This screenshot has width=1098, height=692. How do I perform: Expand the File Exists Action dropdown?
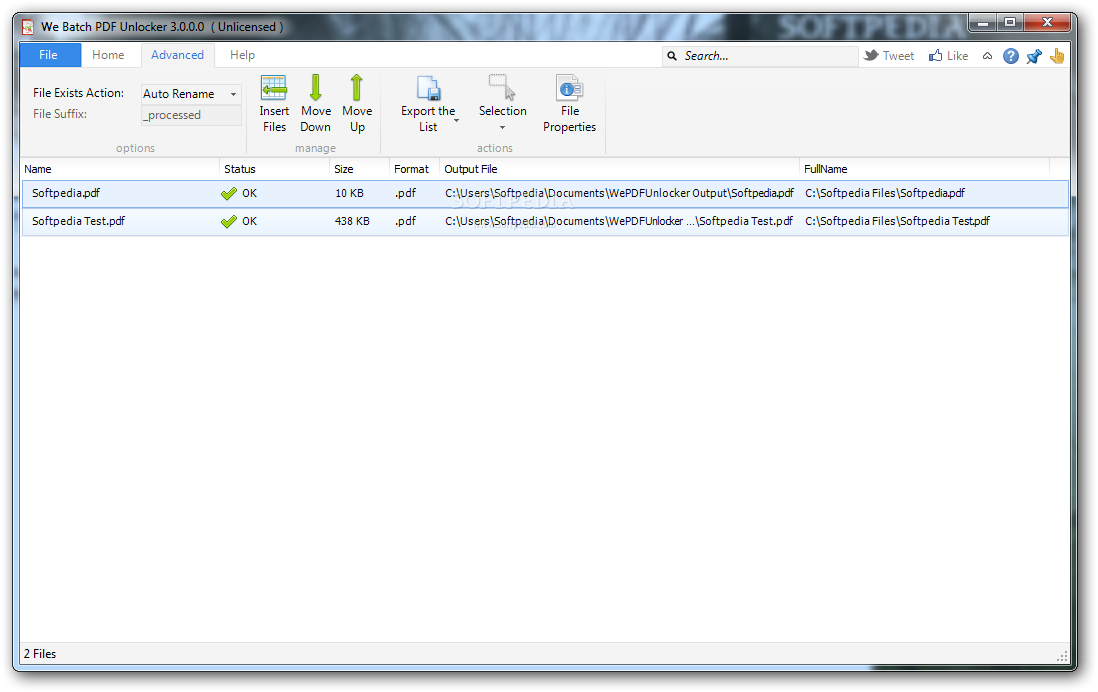[x=233, y=94]
